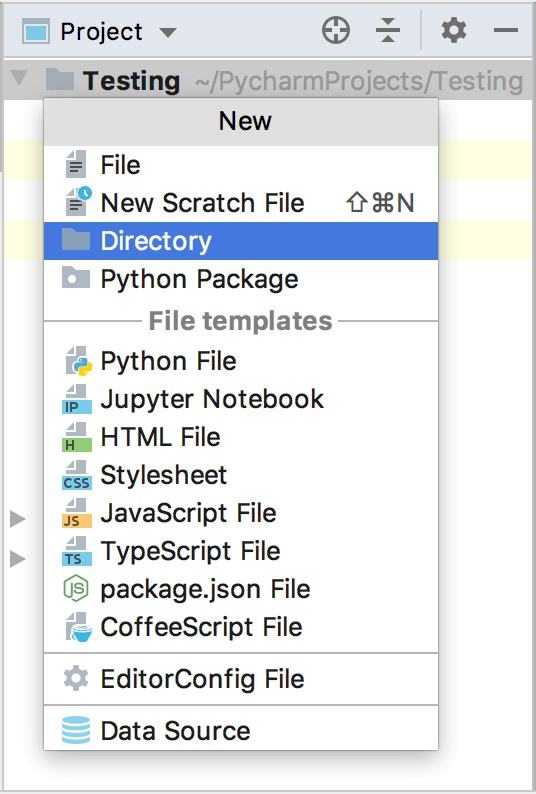Click the Python logo file icon

coord(78,361)
